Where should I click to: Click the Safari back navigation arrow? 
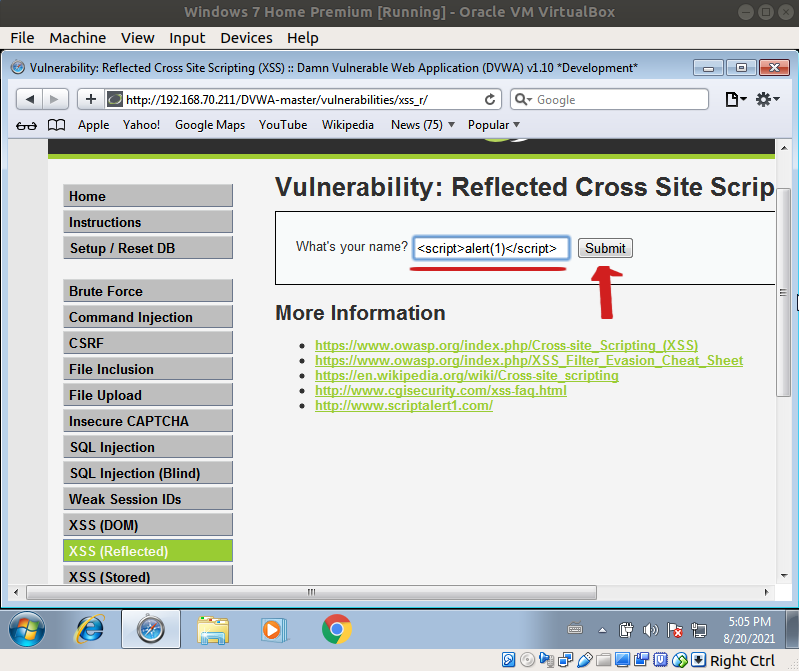point(30,99)
